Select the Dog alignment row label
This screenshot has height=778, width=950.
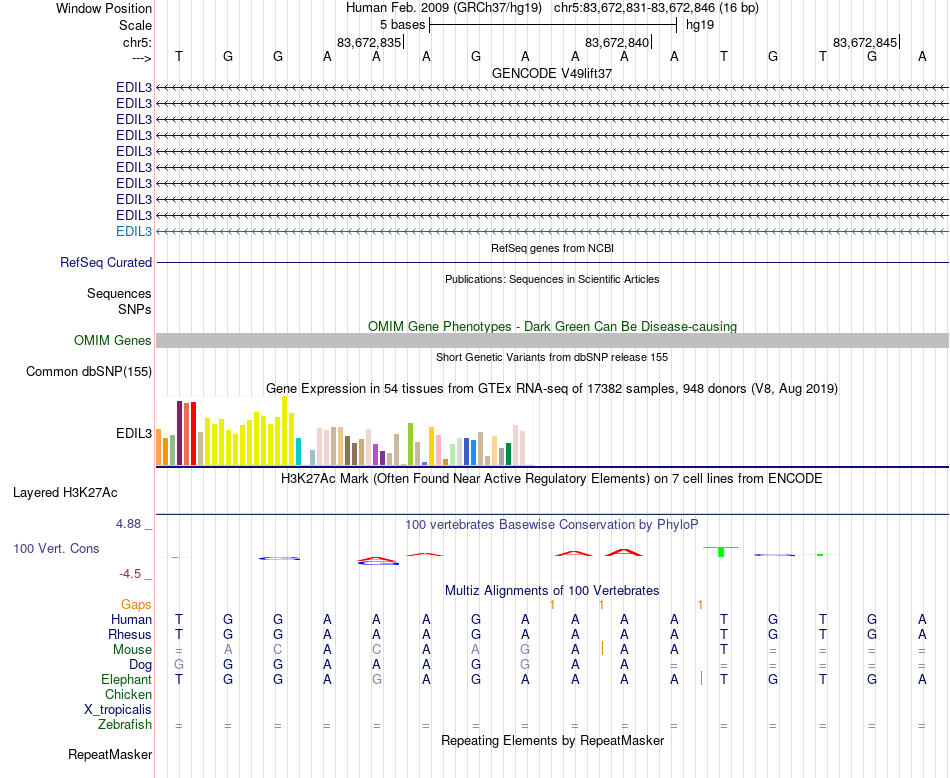click(141, 665)
